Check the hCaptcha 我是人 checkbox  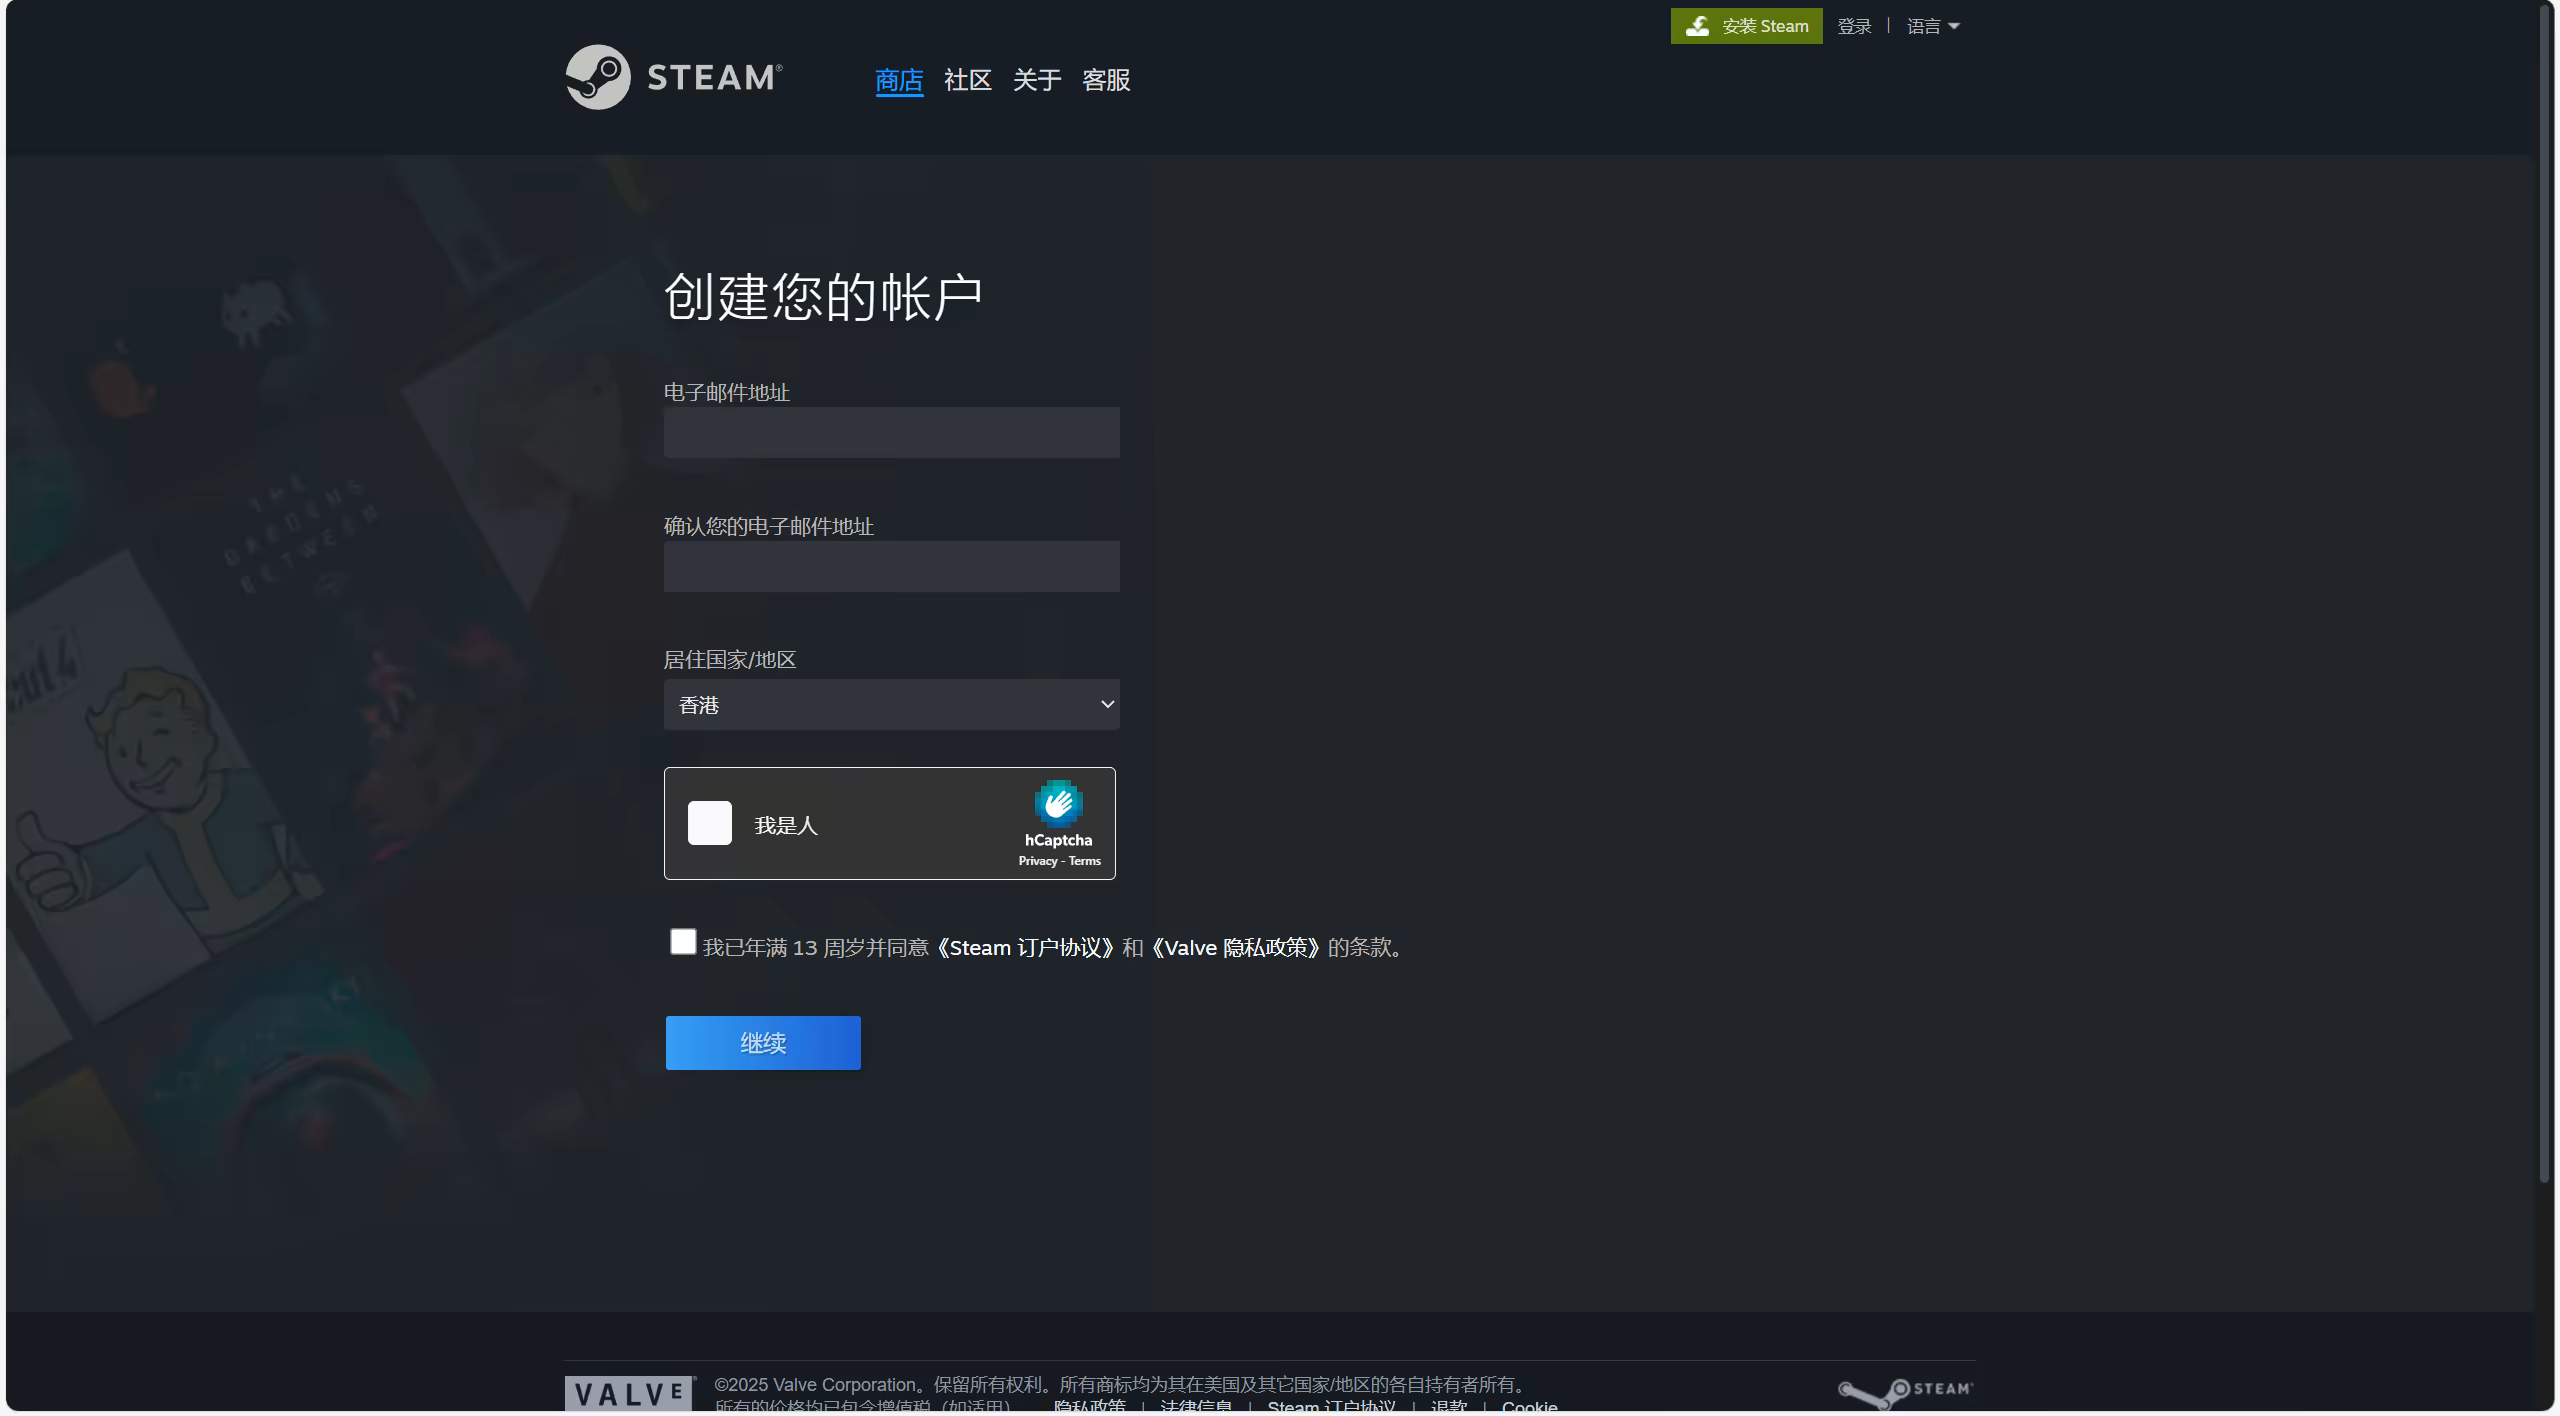tap(710, 823)
